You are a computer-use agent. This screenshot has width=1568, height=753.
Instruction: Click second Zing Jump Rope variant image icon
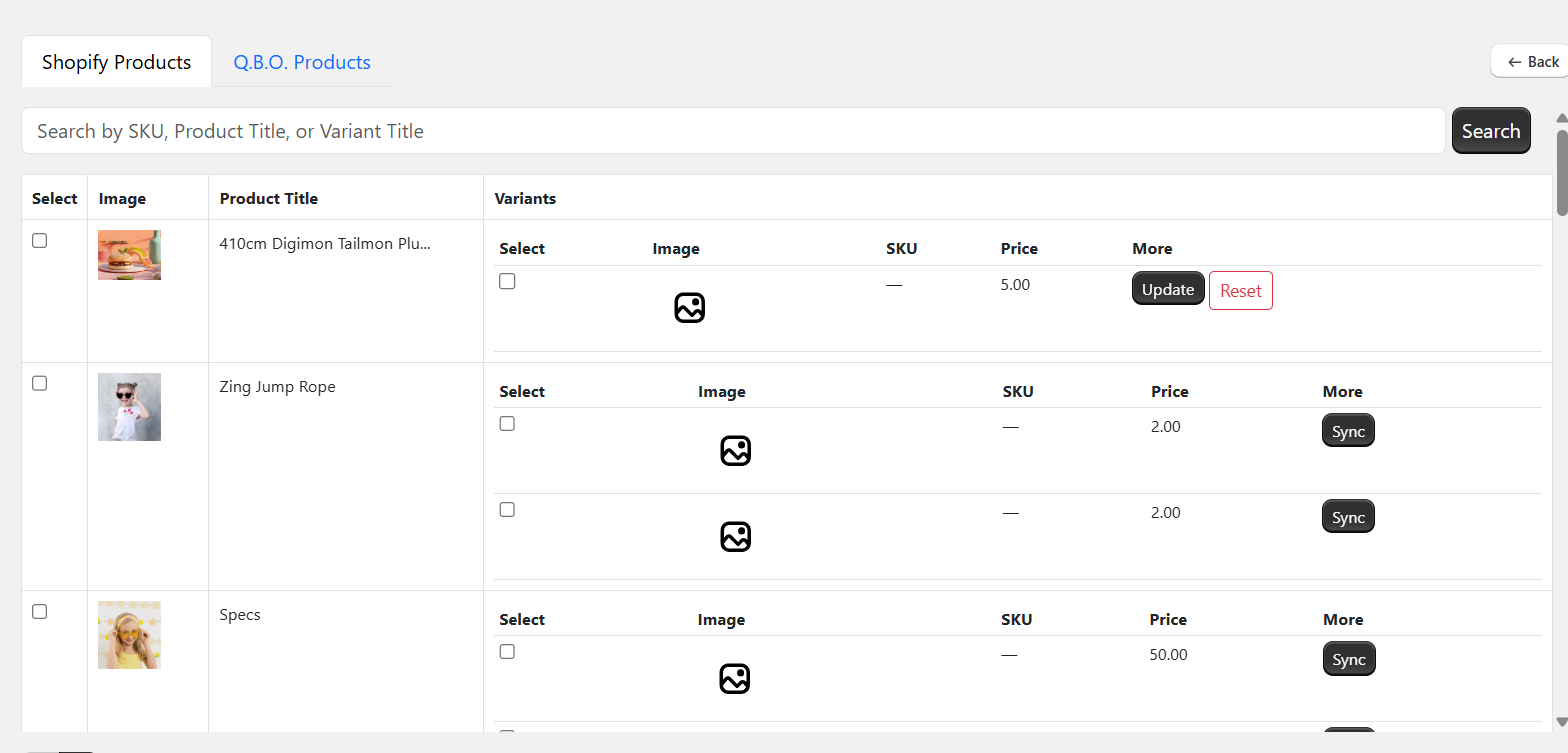click(x=735, y=537)
